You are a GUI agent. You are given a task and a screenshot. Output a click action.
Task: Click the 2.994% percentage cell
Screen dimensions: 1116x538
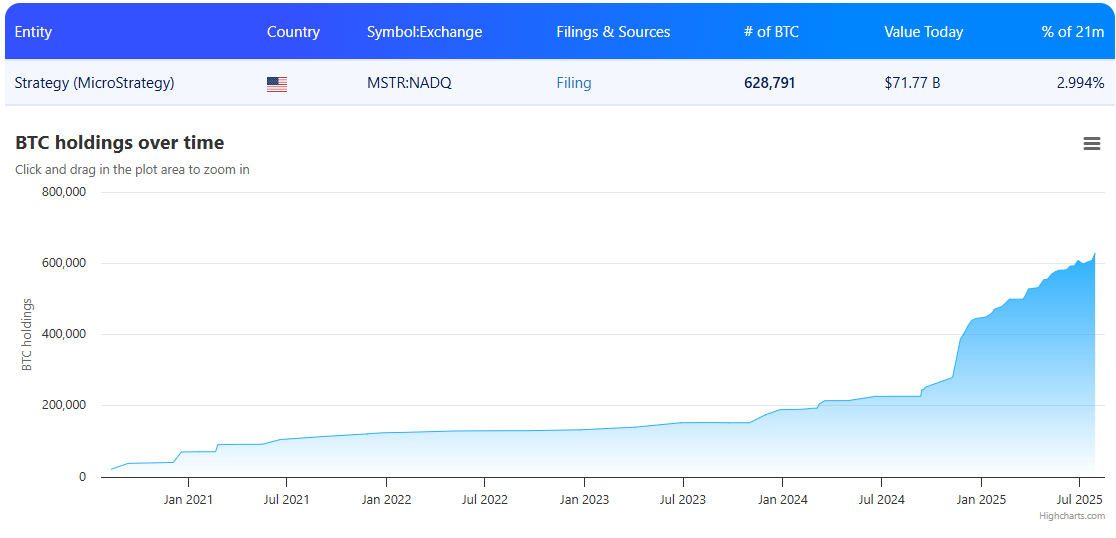point(1080,83)
